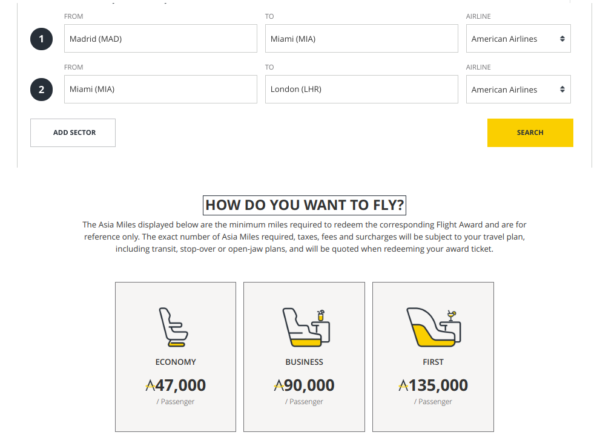600x435 pixels.
Task: Click the sector 2 number badge
Action: coord(41,89)
